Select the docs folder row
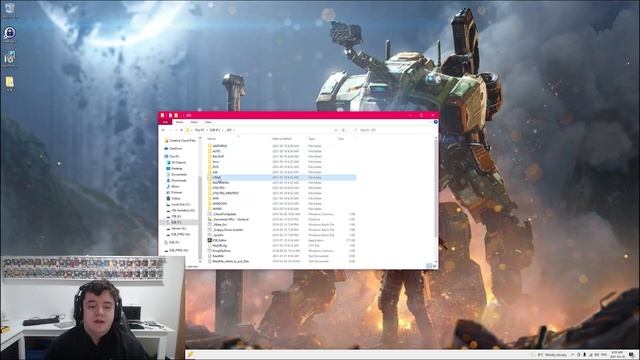 pyautogui.click(x=282, y=162)
